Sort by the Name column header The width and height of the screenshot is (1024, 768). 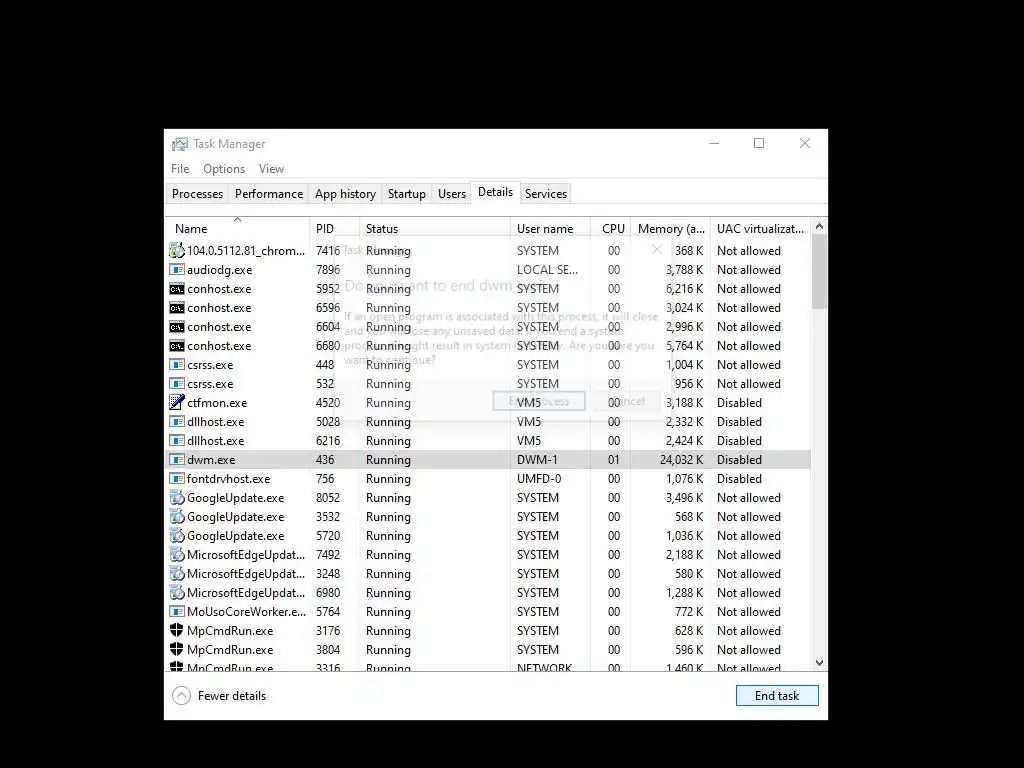click(x=237, y=228)
